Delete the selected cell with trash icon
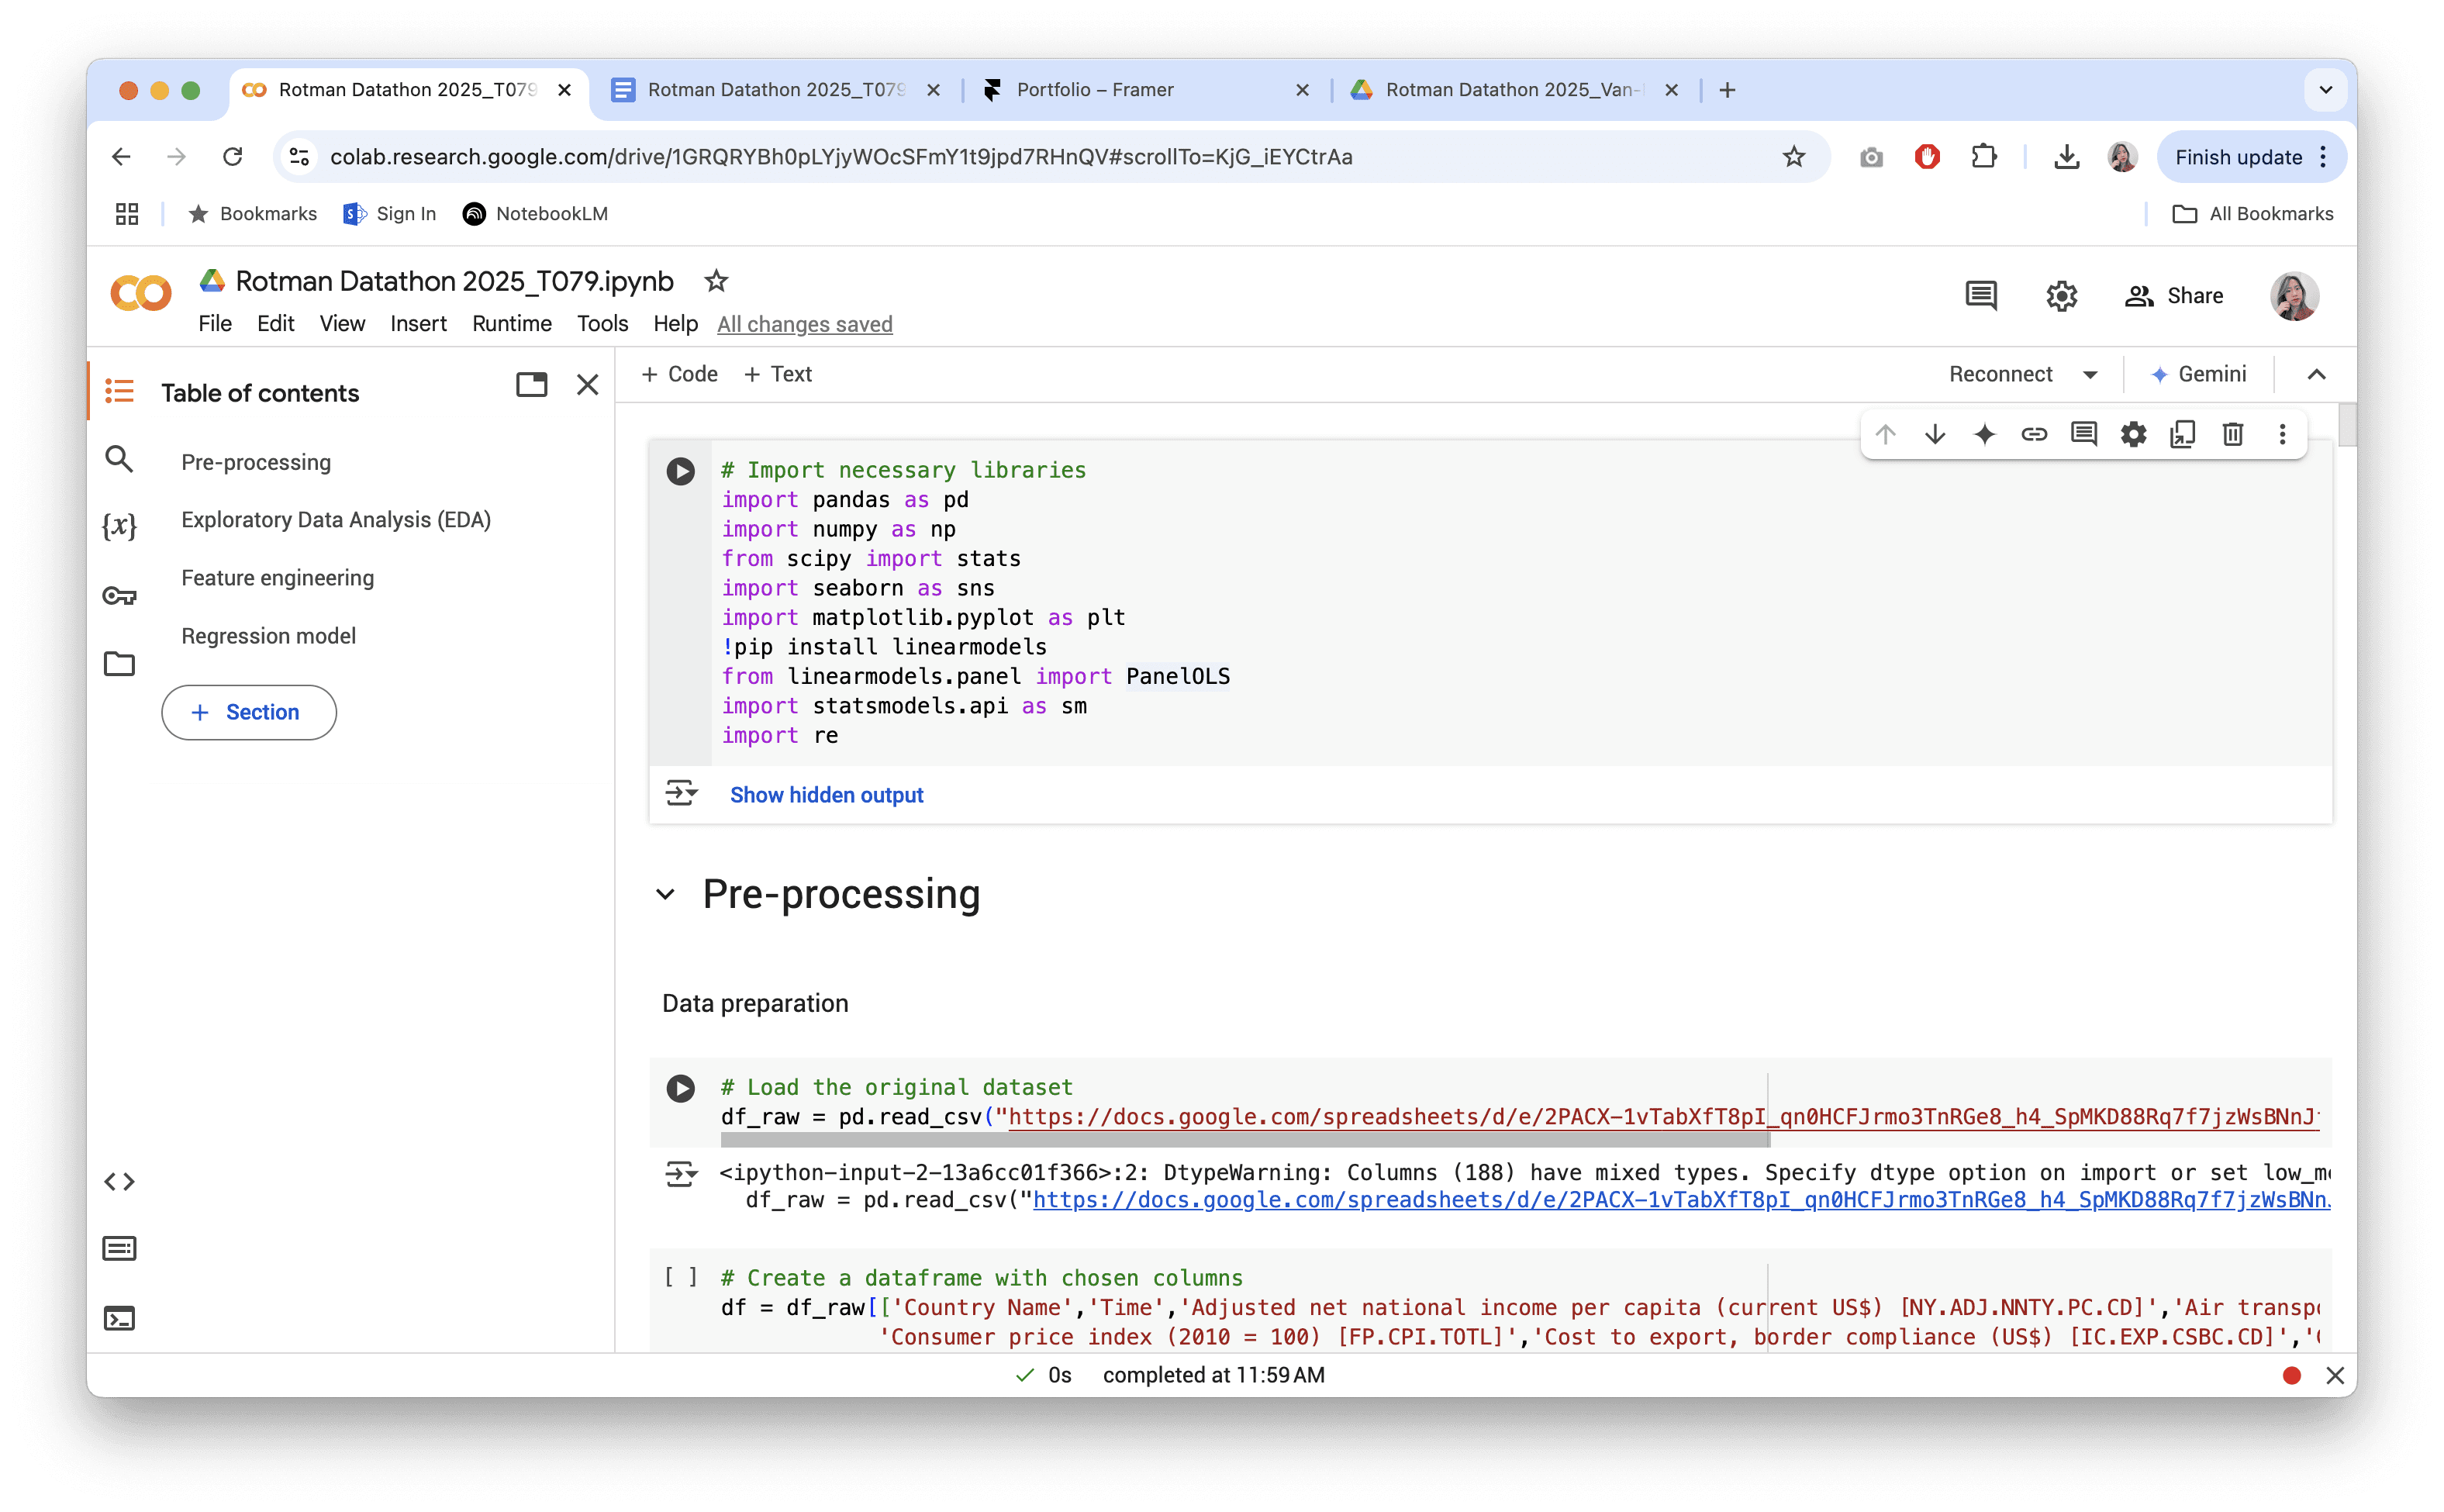2444x1512 pixels. tap(2232, 434)
